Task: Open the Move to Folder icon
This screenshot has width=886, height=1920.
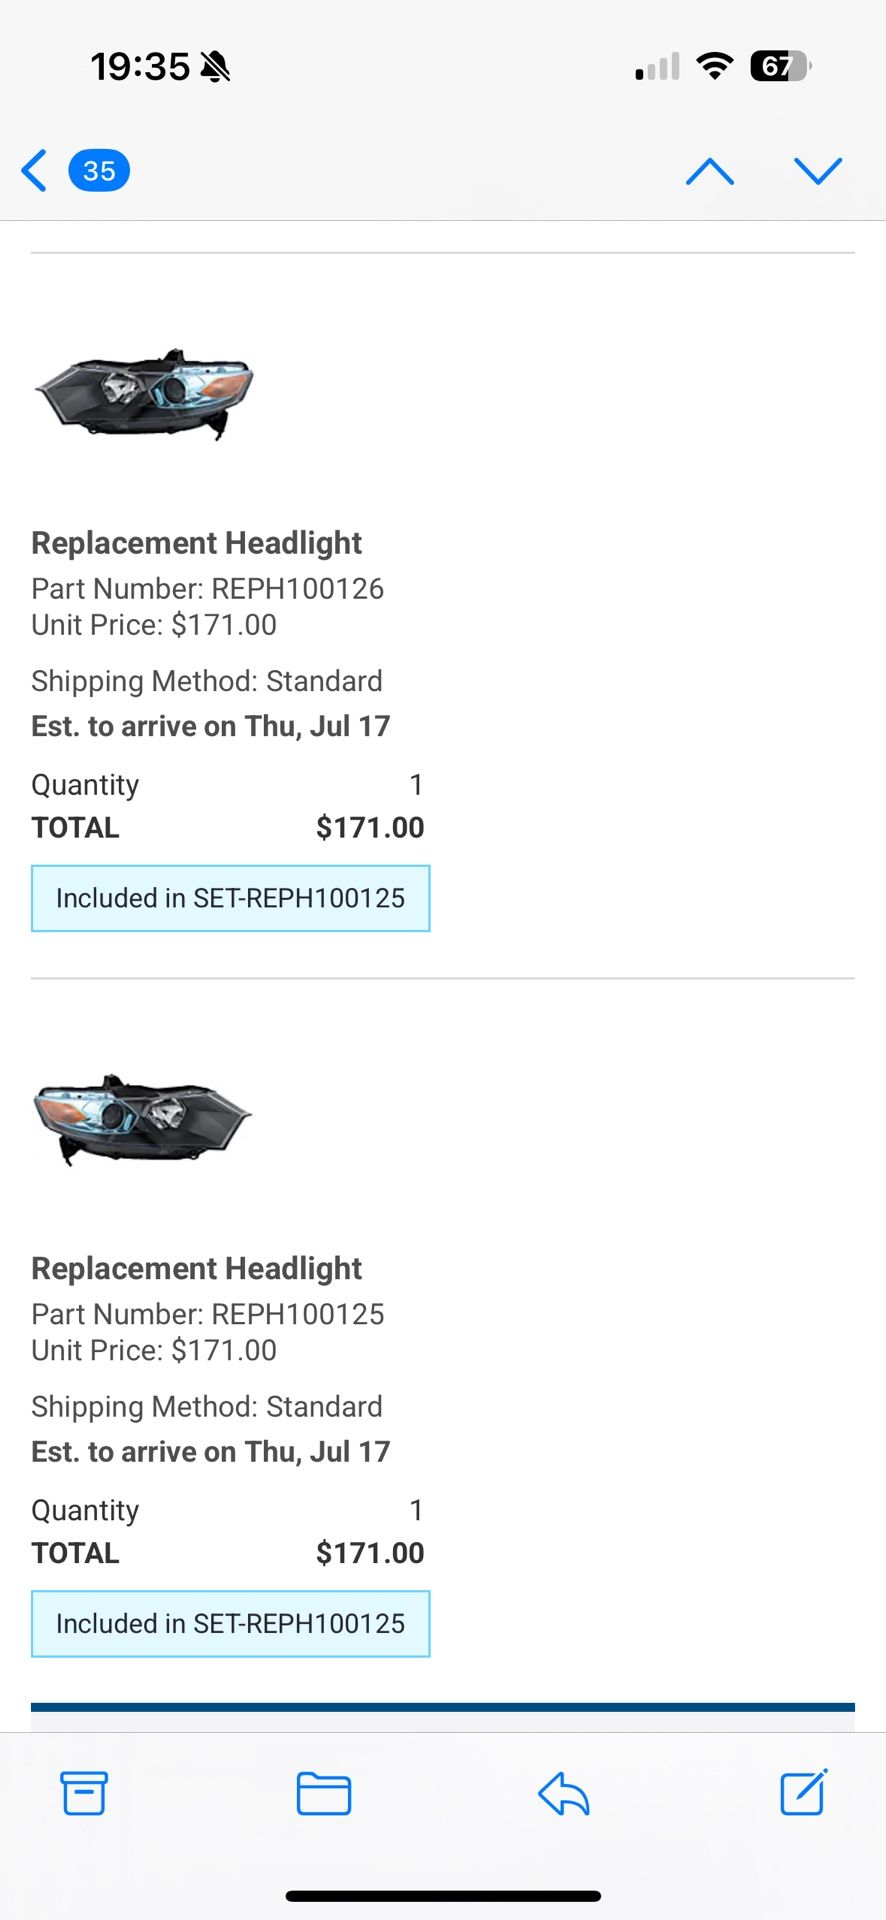Action: (x=323, y=1794)
